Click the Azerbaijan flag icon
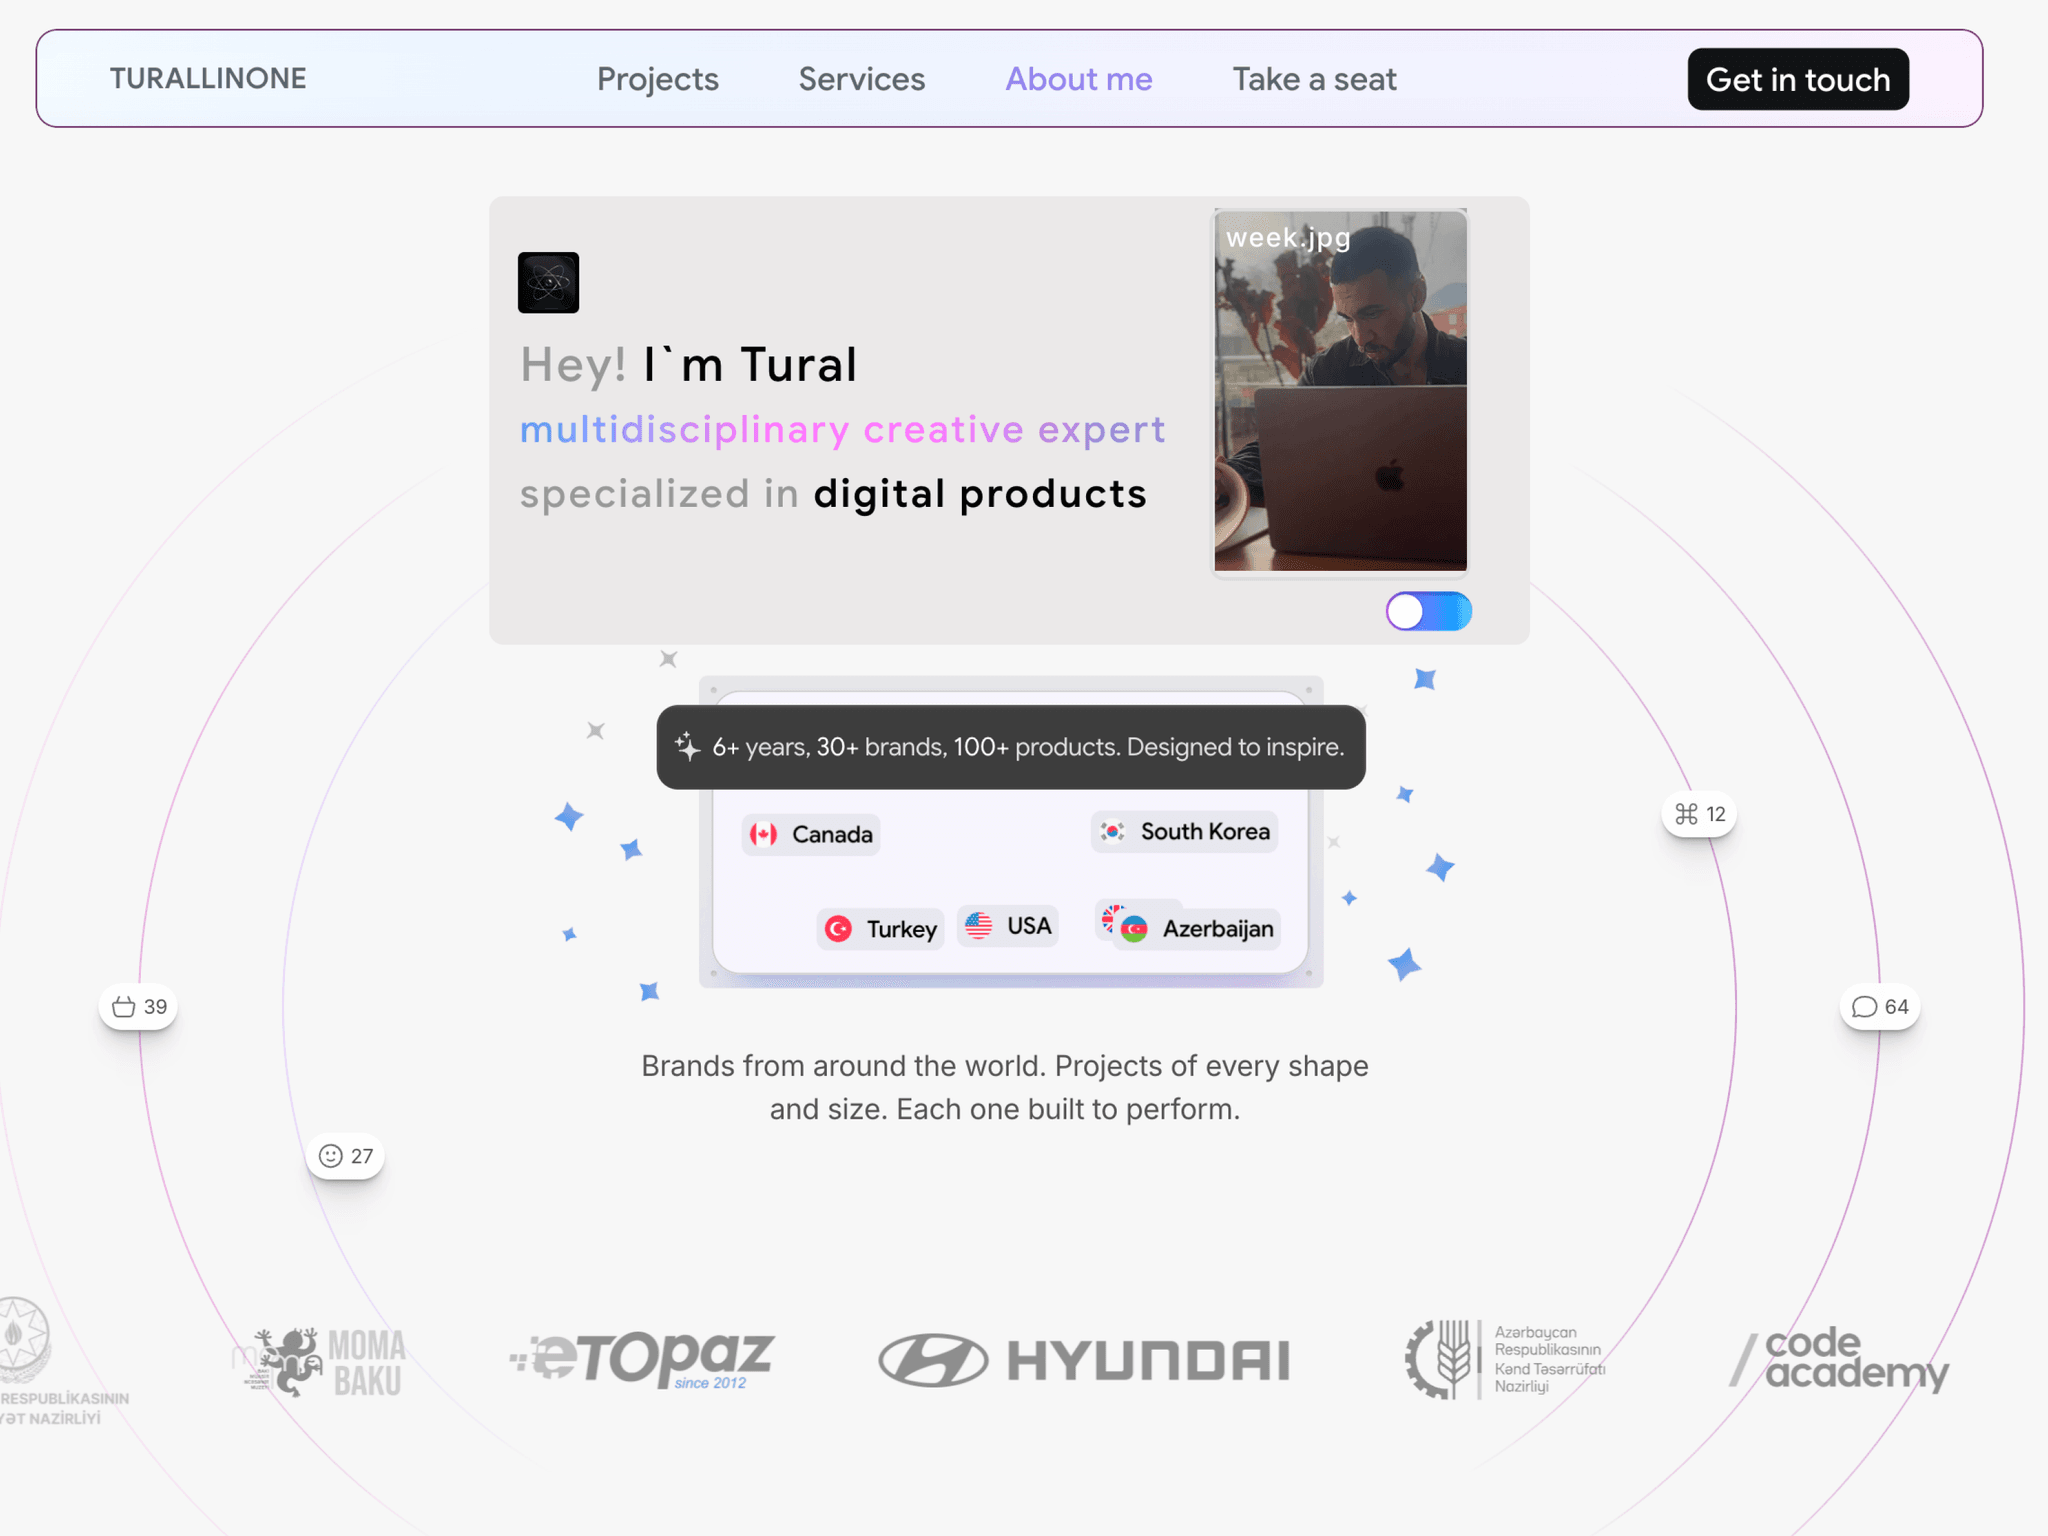 point(1134,929)
